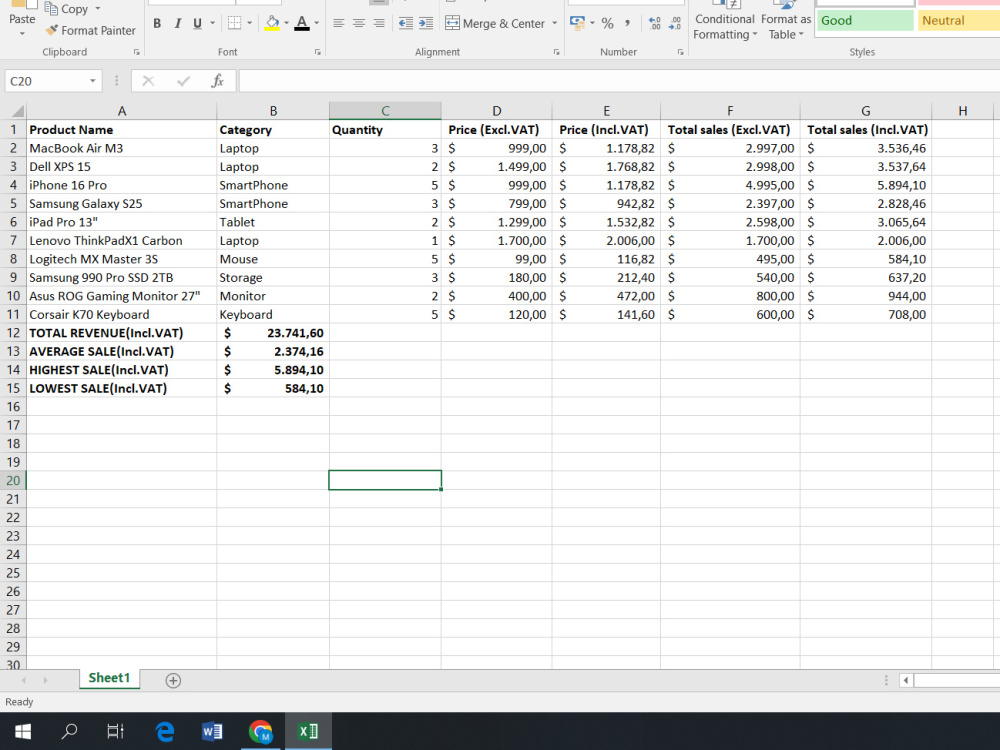Activate Format Painter

(91, 30)
